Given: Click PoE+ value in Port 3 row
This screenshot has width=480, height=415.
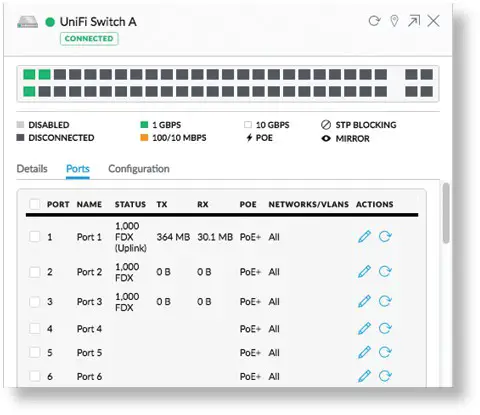Looking at the screenshot, I should pos(250,302).
